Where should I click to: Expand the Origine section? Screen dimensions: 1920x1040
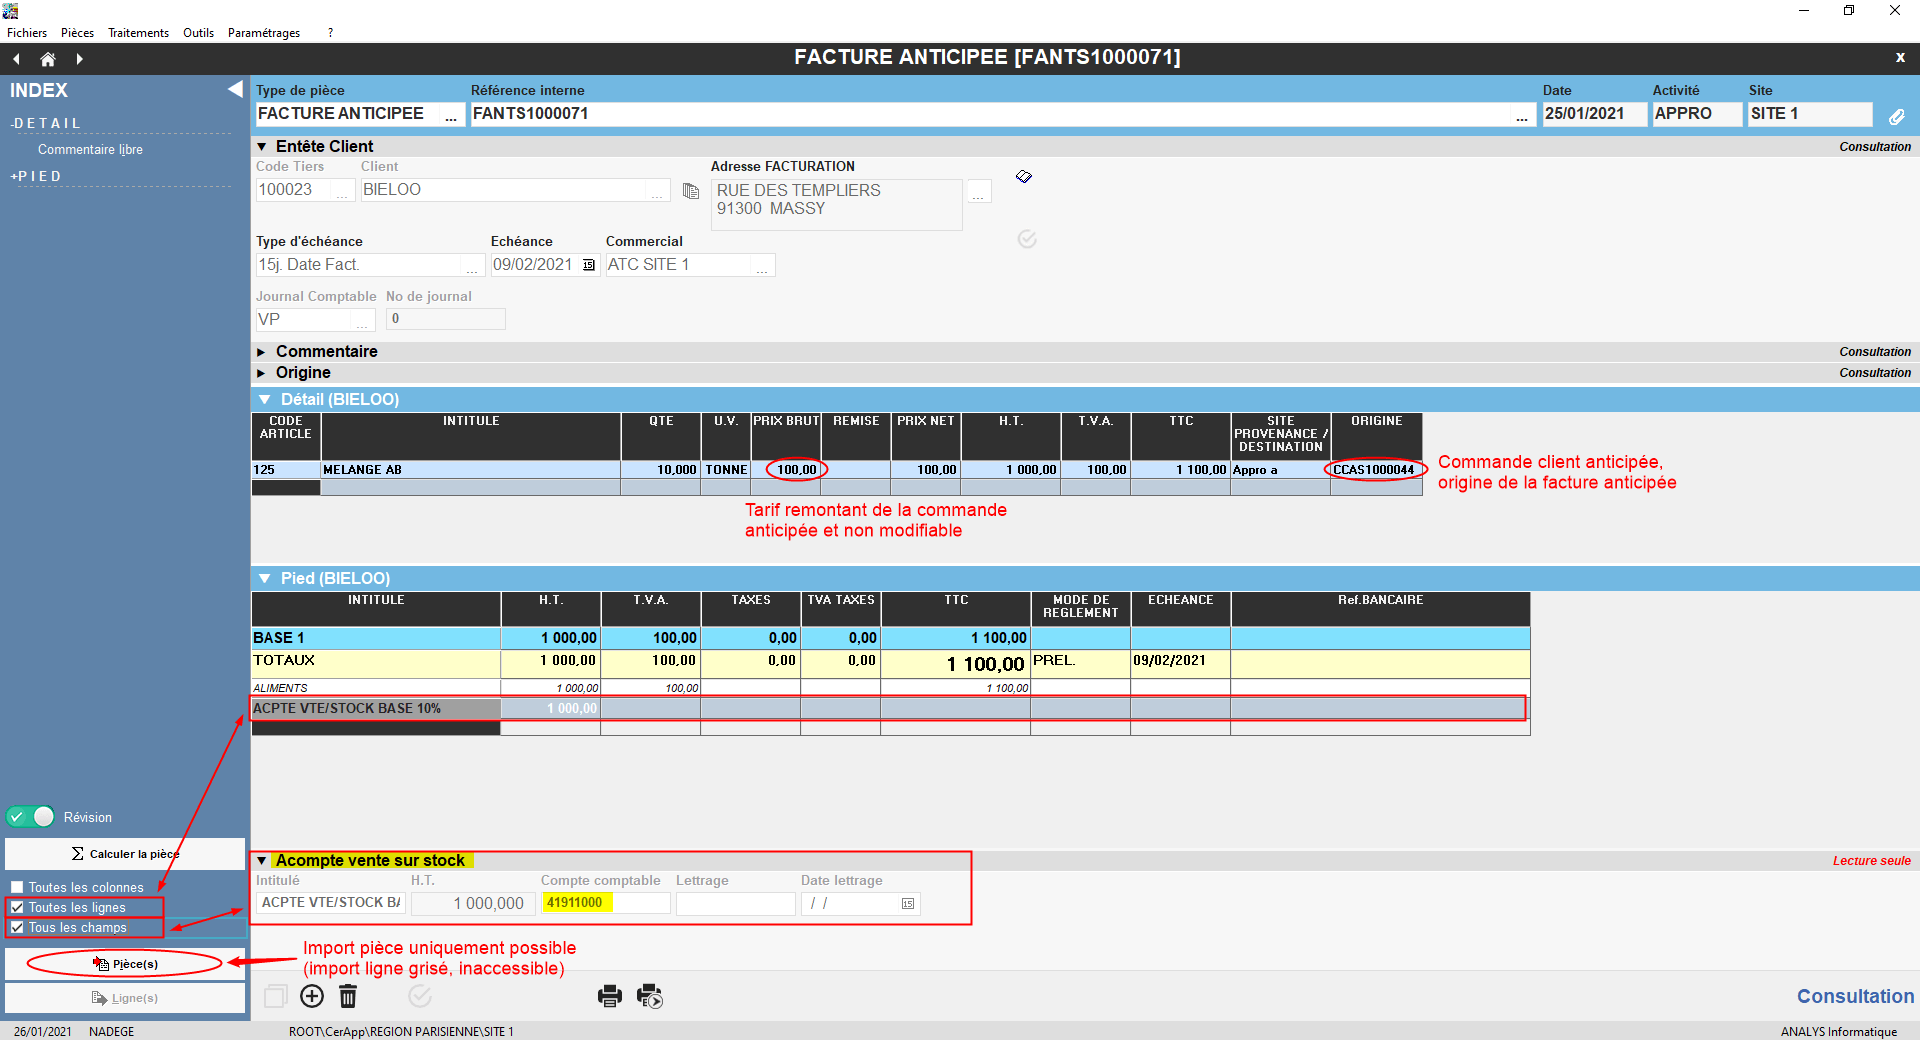point(262,373)
